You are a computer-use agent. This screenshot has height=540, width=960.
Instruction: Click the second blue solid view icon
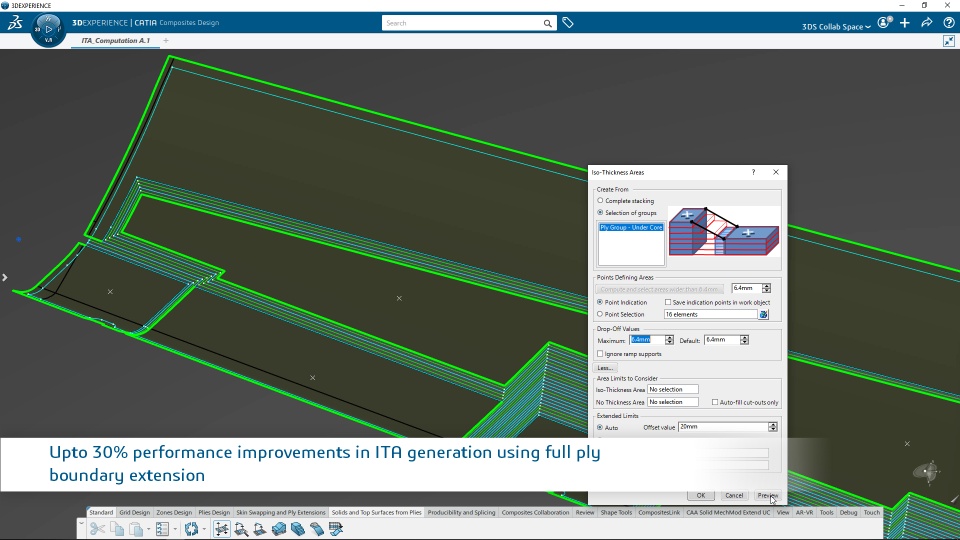298,529
